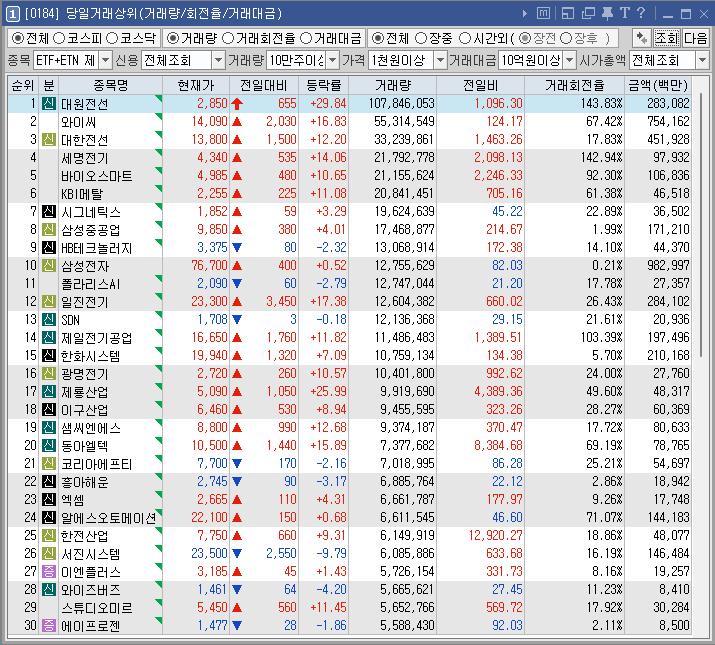Open the 거래대금 10억원이상 dropdown

[569, 60]
